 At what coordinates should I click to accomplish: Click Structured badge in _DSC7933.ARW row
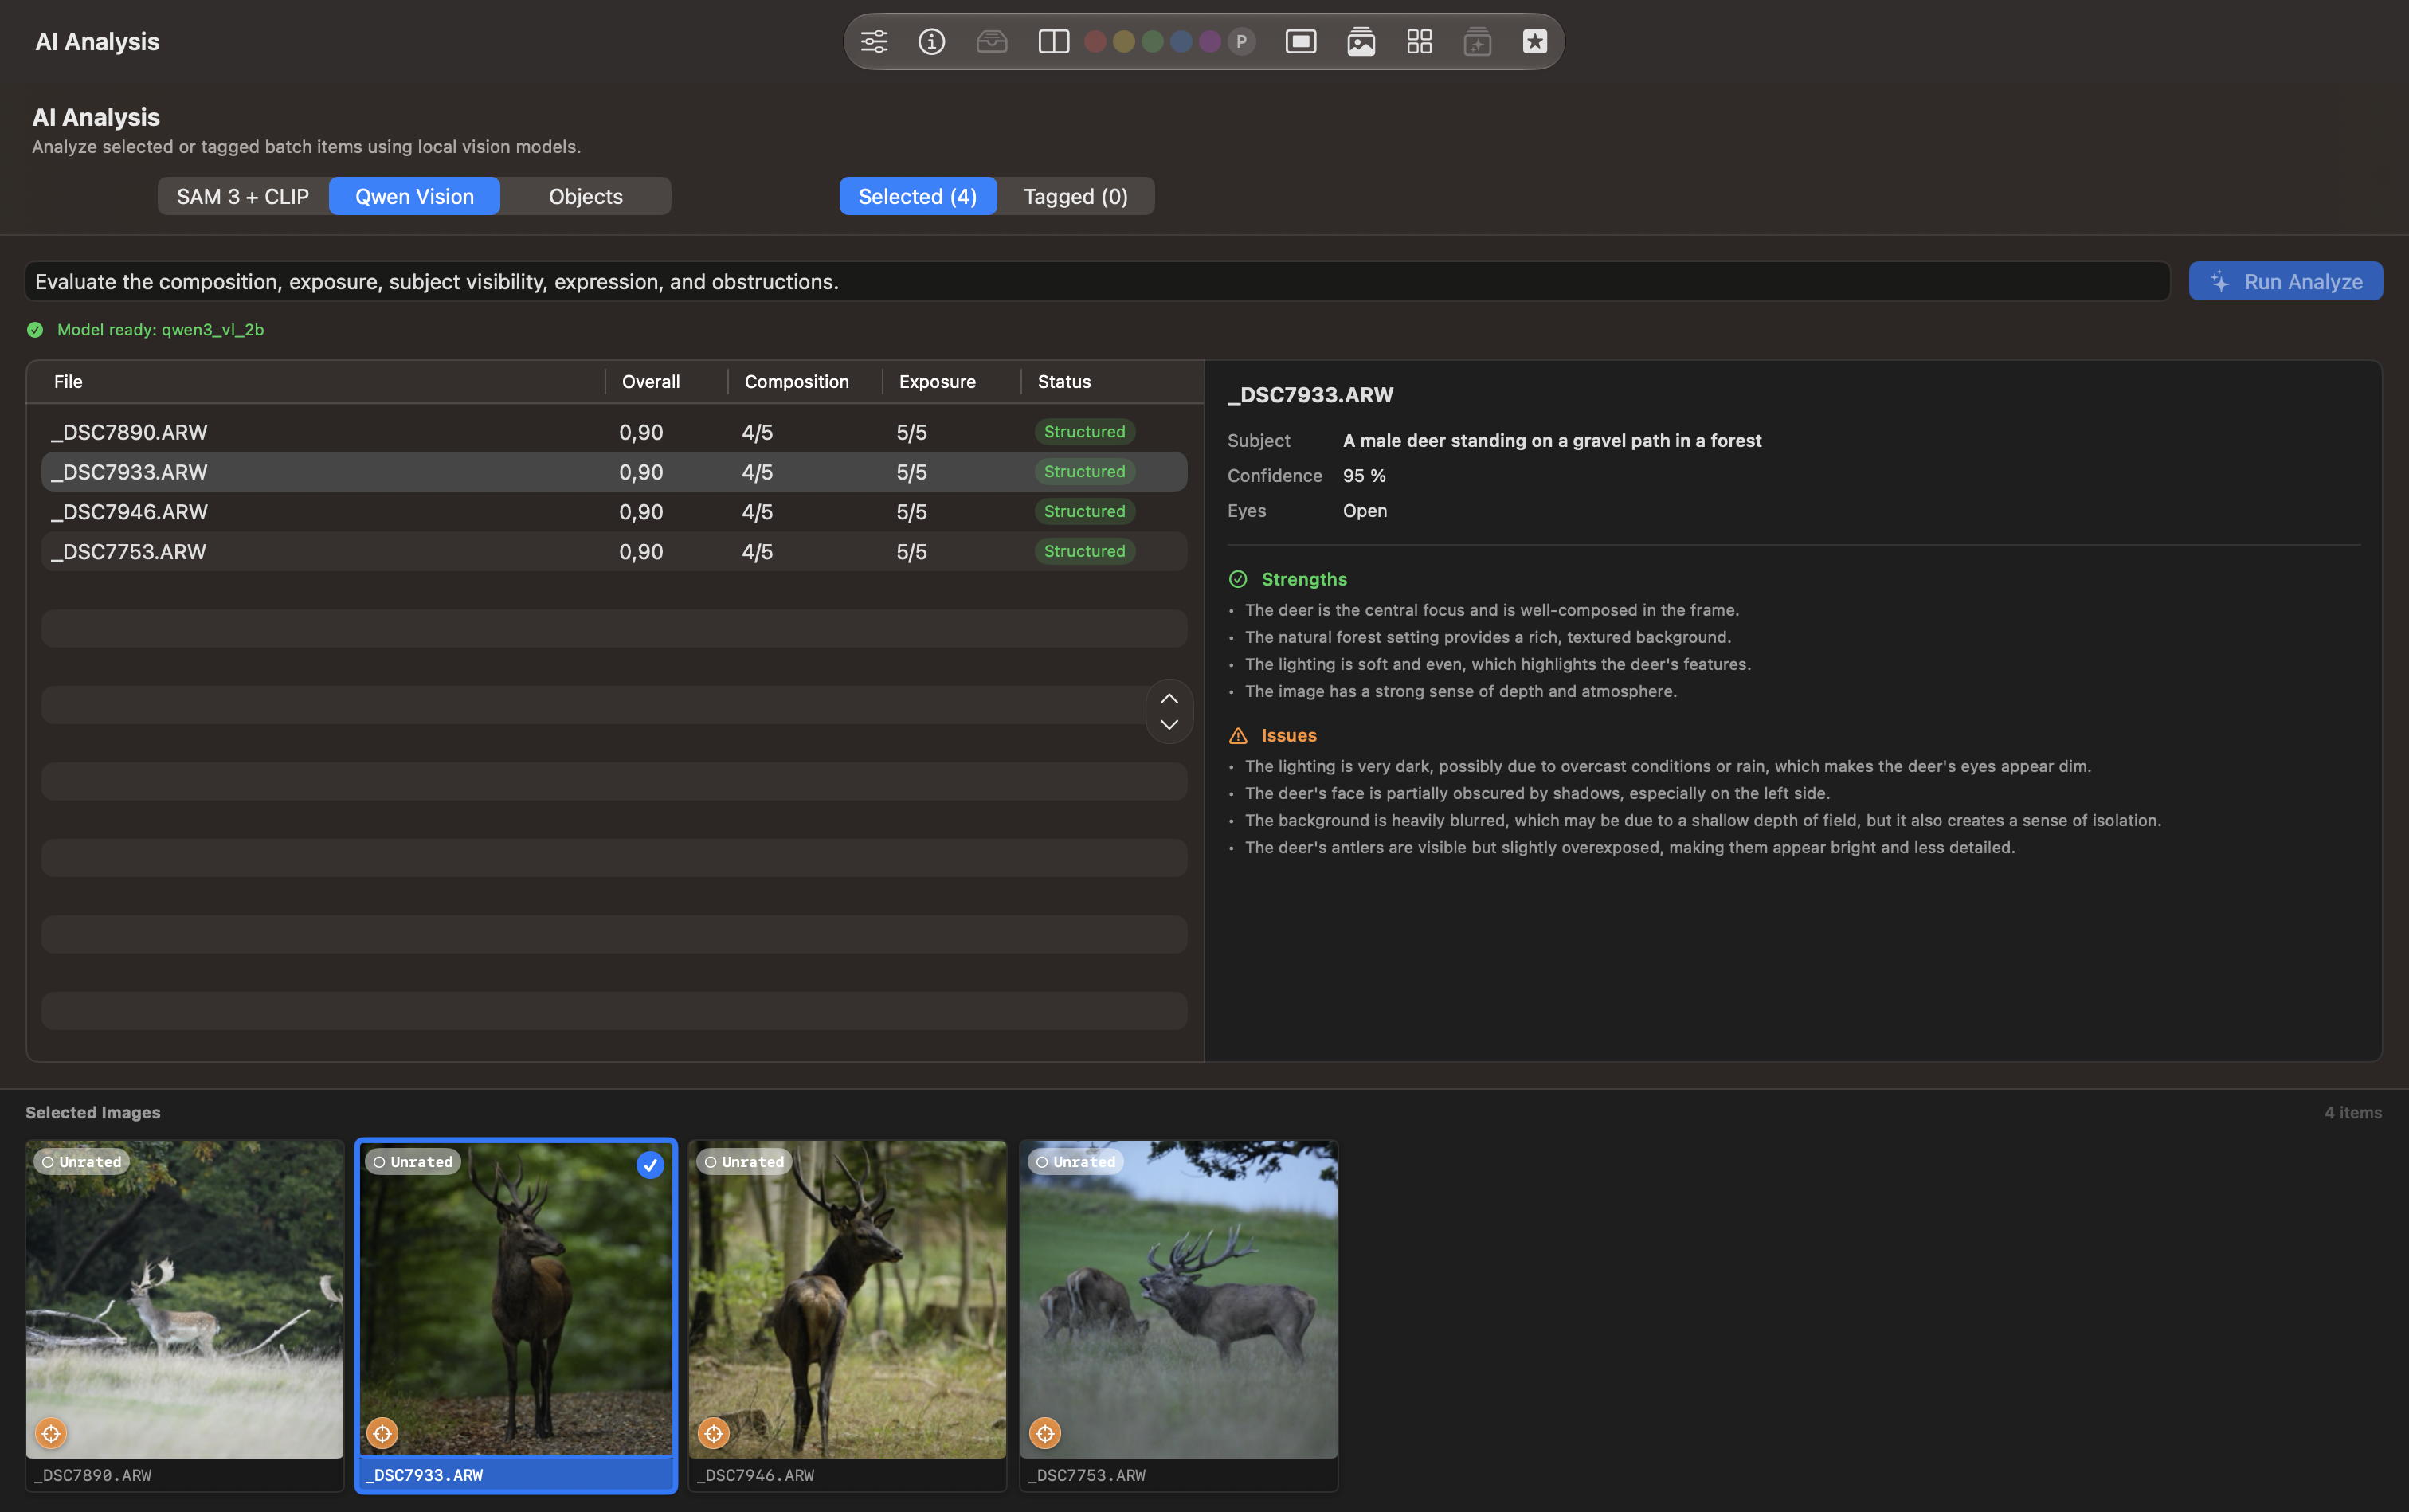coord(1084,471)
